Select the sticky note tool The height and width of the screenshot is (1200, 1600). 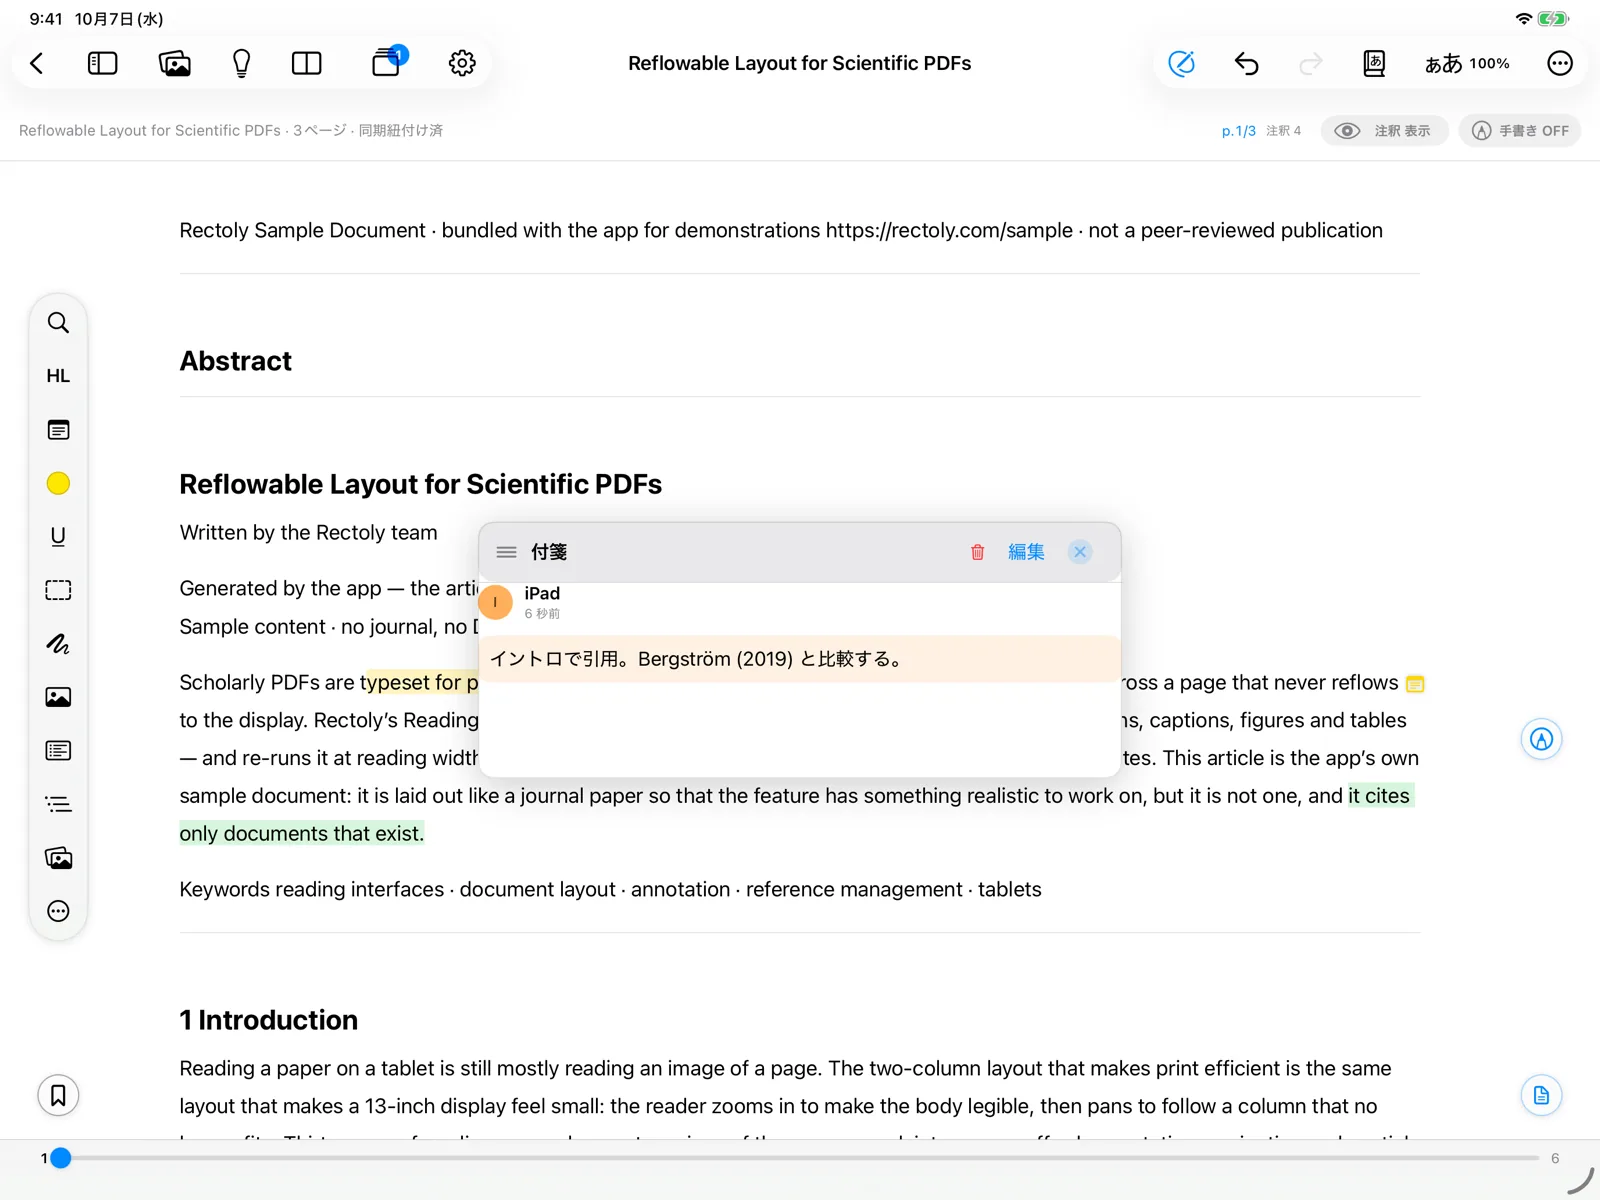coord(58,430)
